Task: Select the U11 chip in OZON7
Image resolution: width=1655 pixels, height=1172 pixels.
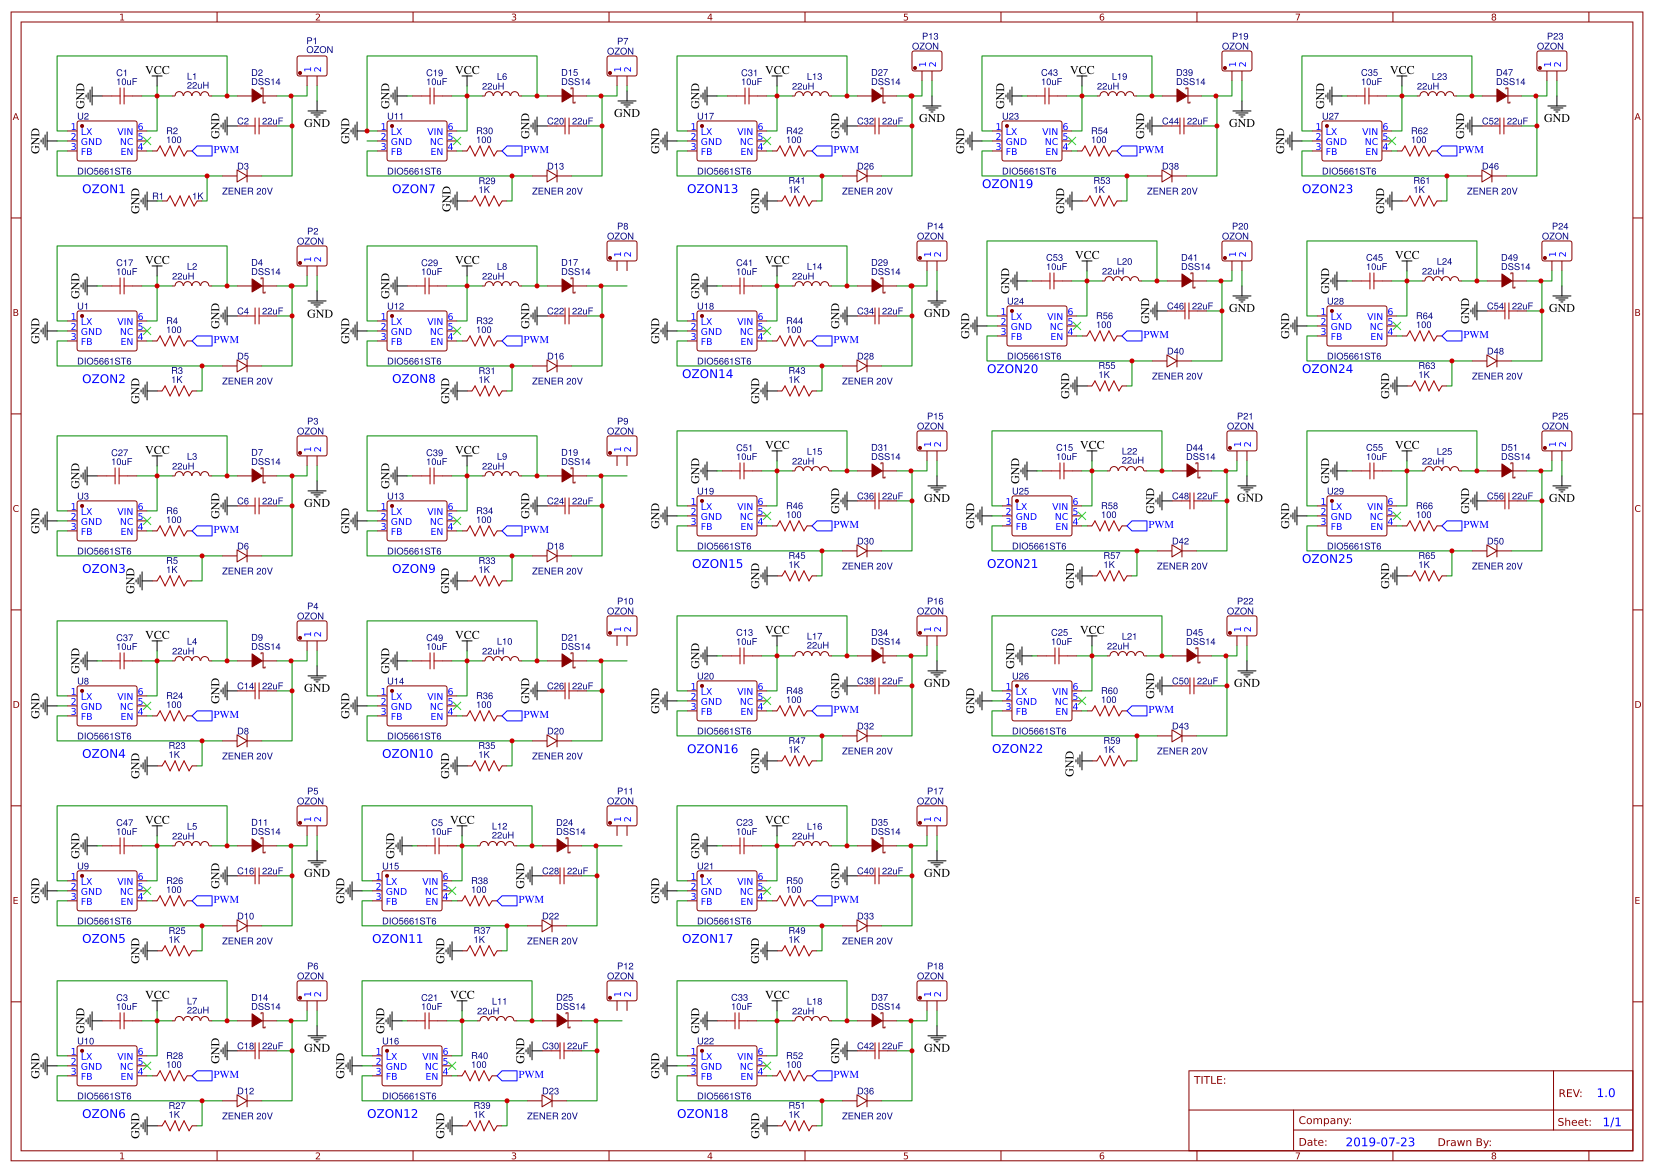Action: click(x=417, y=141)
